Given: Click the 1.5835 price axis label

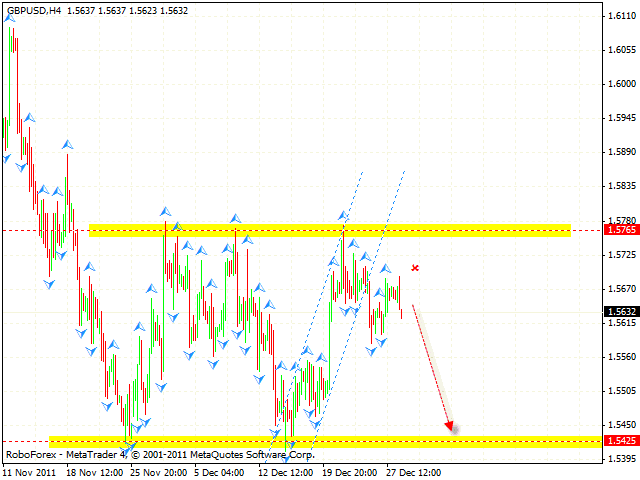Looking at the screenshot, I should point(622,186).
